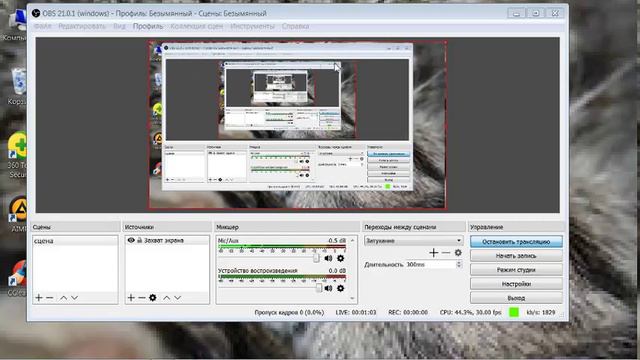This screenshot has width=640, height=360.
Task: Click Режим студии button
Action: tap(516, 270)
